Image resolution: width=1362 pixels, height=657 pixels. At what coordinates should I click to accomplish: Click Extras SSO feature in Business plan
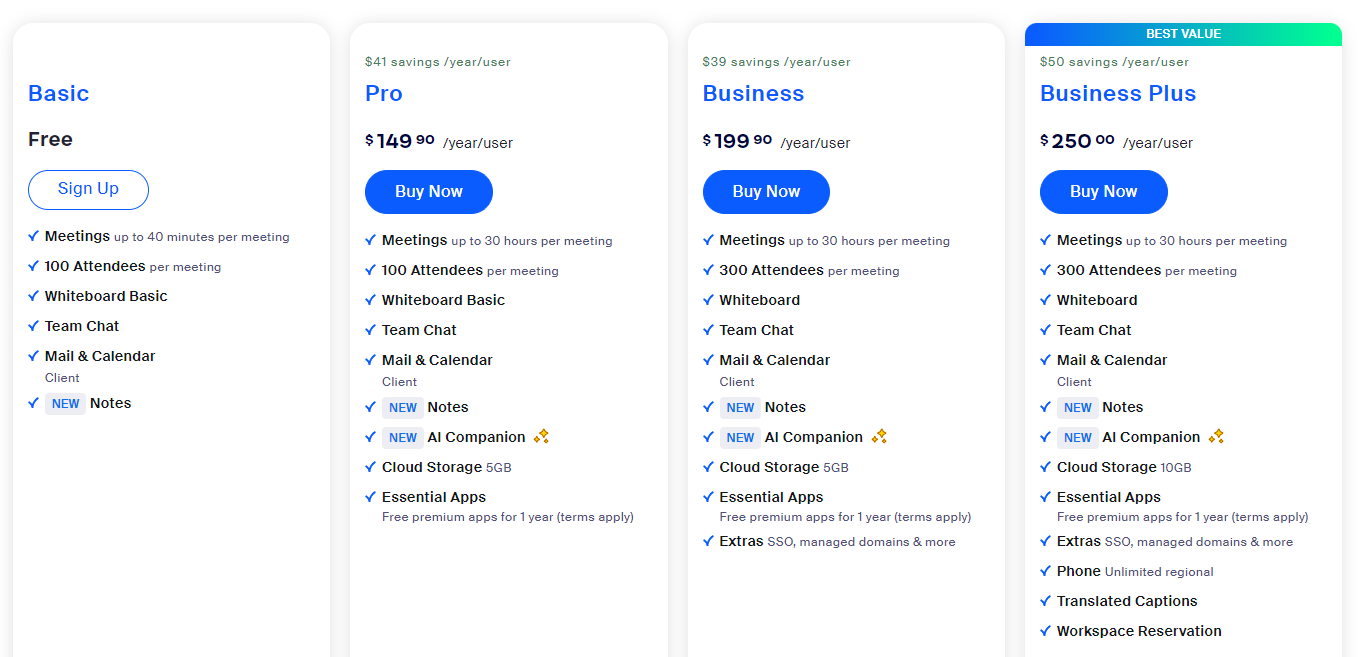coord(837,542)
